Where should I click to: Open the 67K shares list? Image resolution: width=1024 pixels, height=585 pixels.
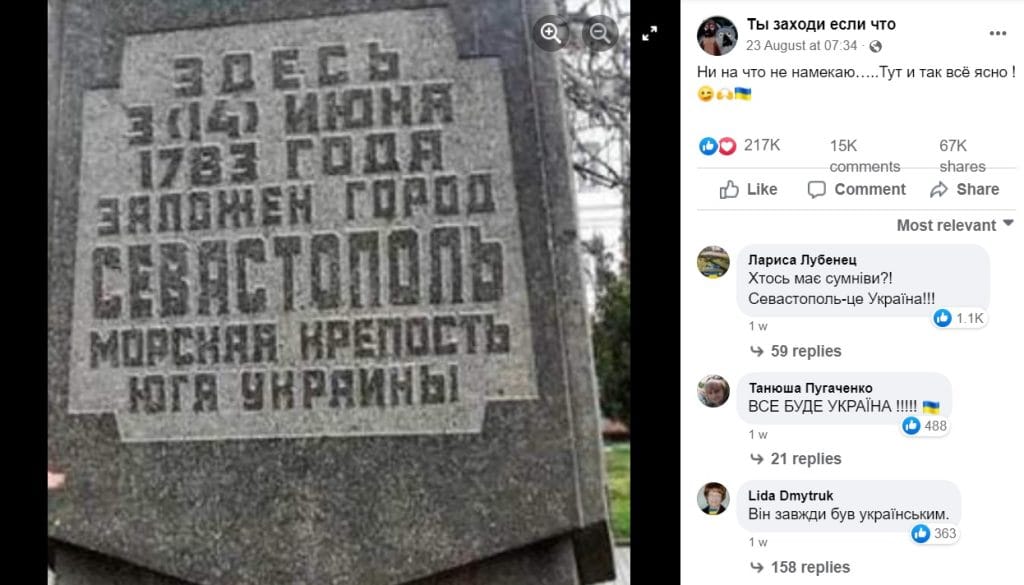point(962,156)
